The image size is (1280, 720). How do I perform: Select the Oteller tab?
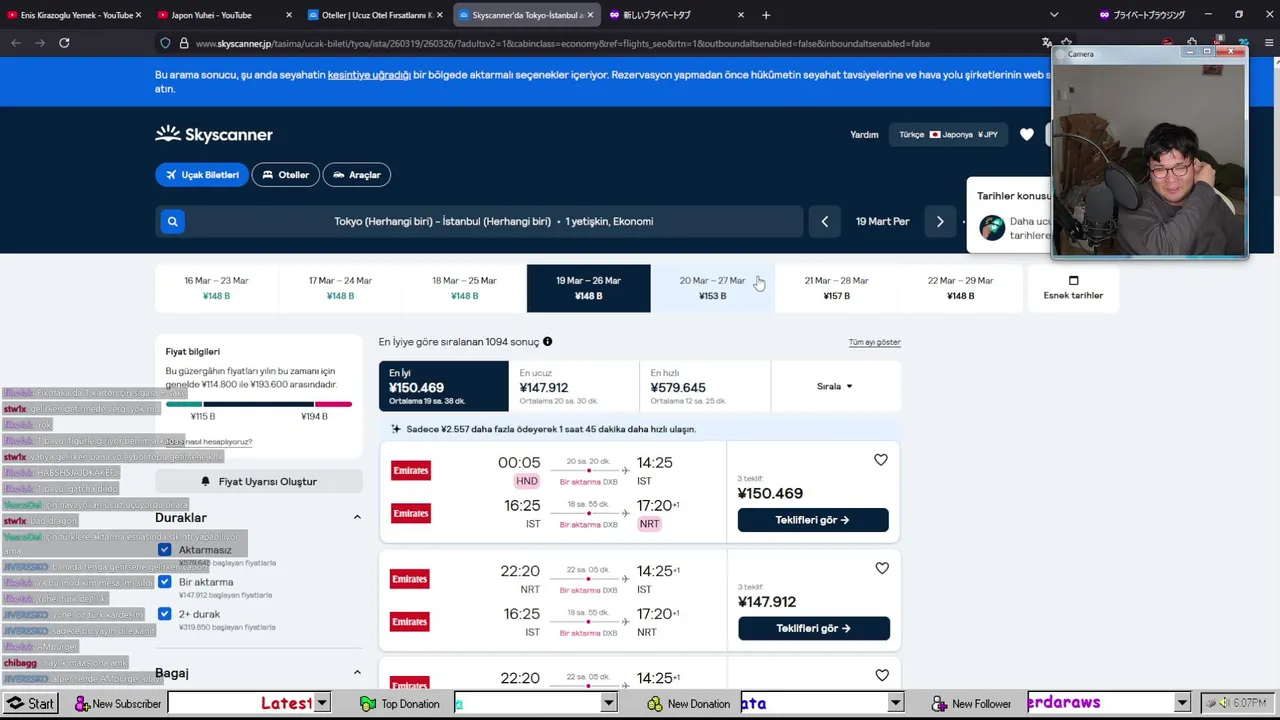(x=285, y=175)
